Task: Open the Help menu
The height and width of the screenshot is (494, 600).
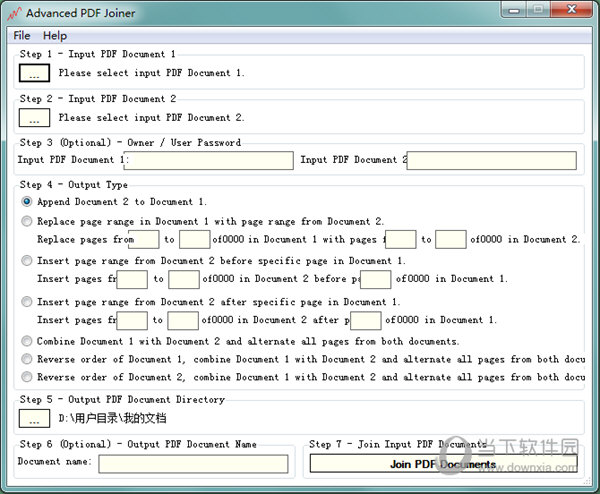Action: tap(55, 36)
